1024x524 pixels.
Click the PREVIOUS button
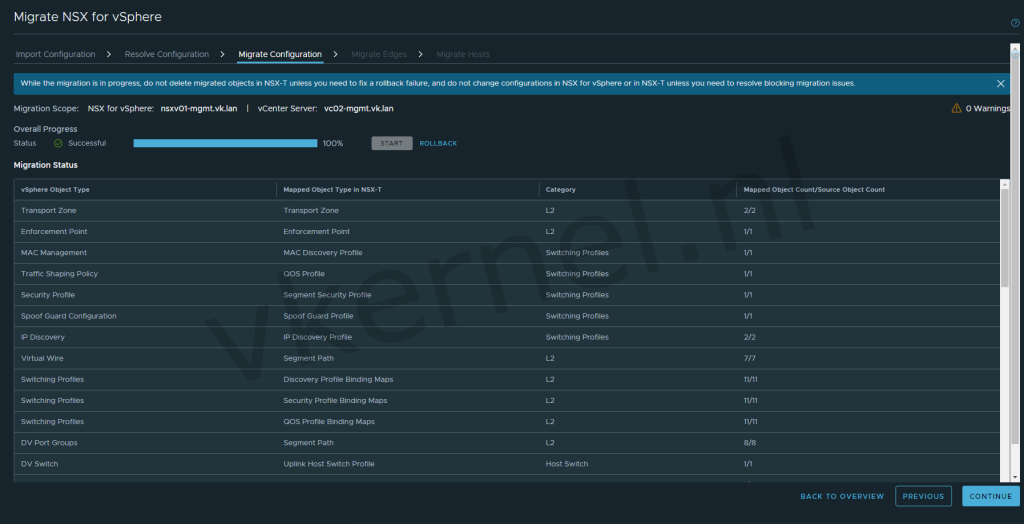click(923, 497)
